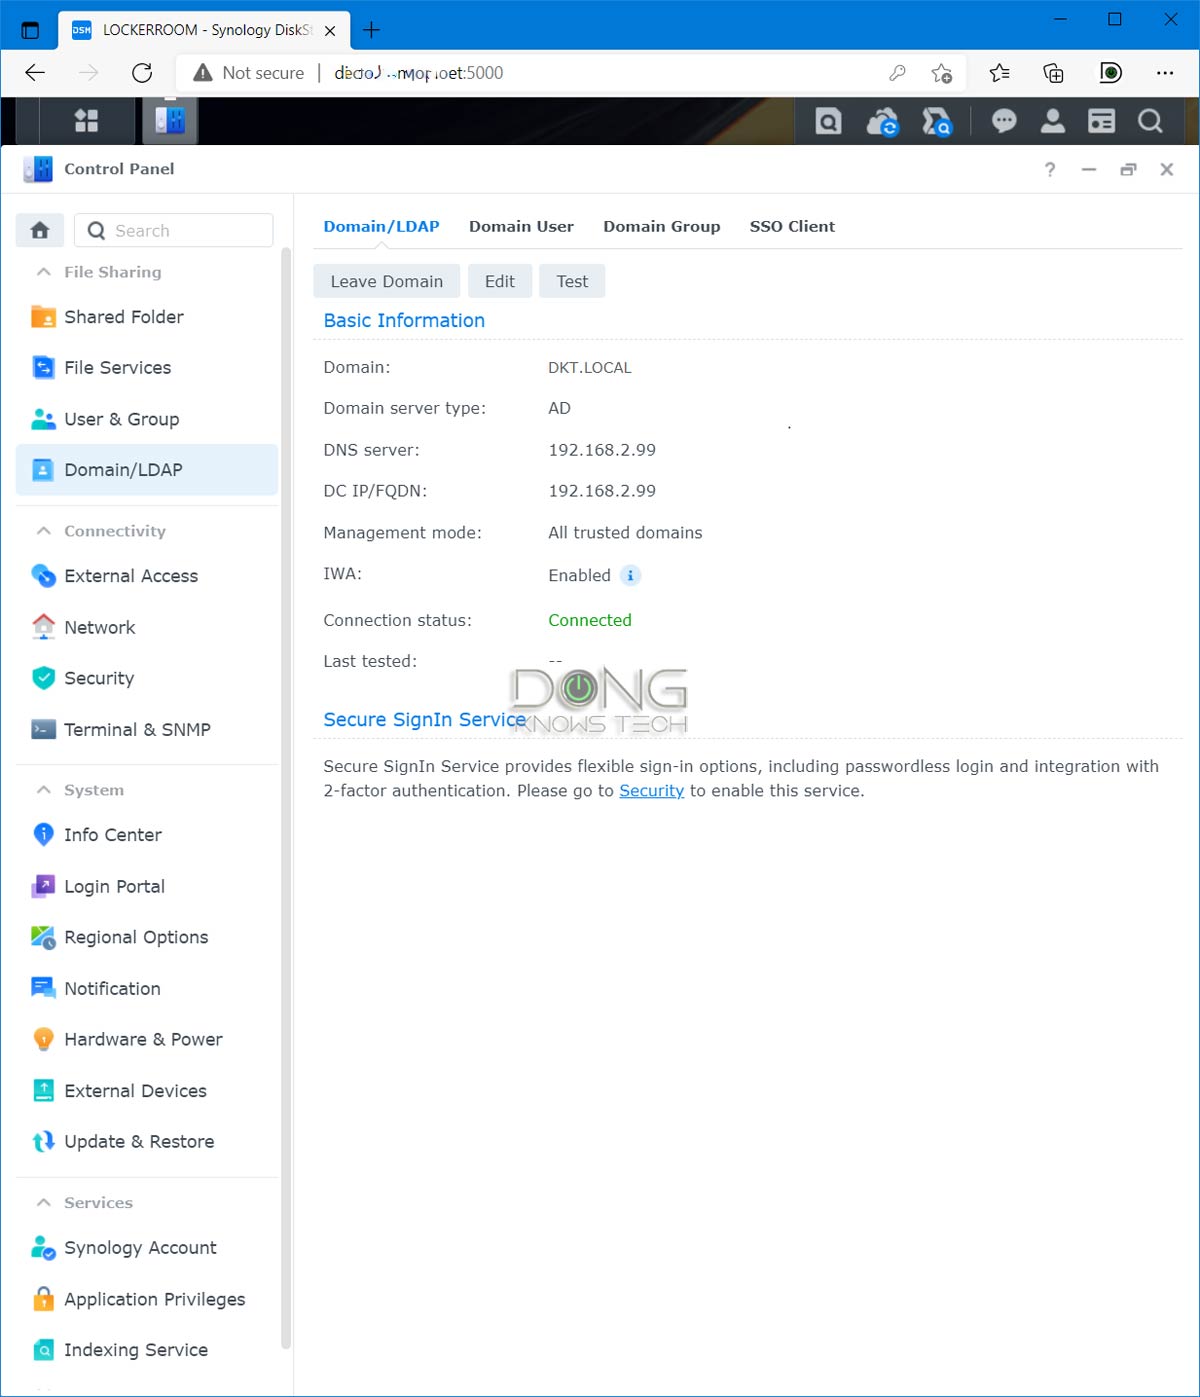The image size is (1200, 1397).
Task: Click the Connected status text
Action: coord(590,620)
